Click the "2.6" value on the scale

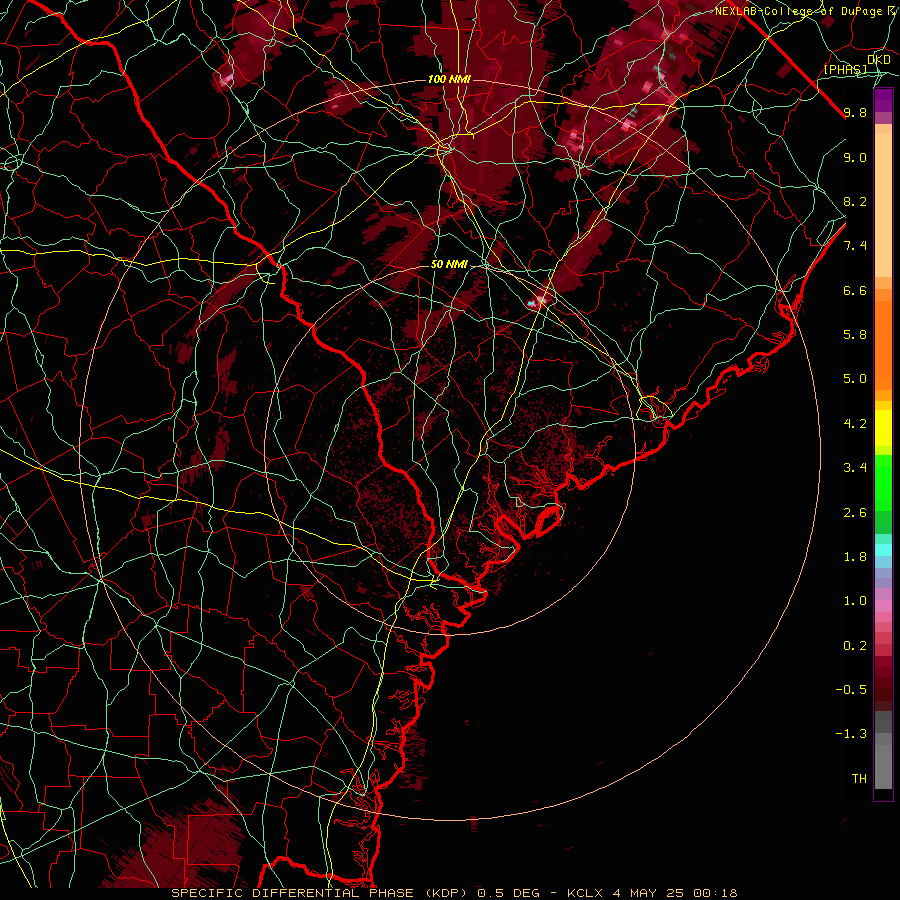click(855, 513)
